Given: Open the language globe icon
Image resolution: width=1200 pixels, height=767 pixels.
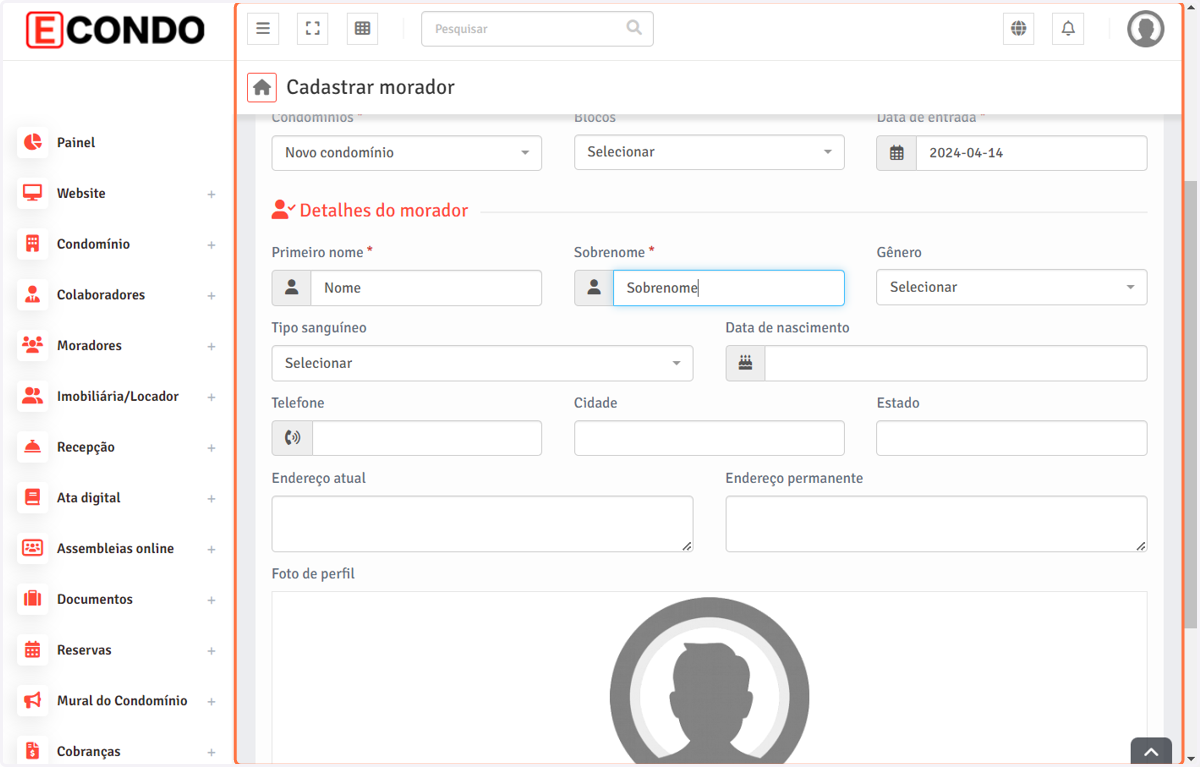Looking at the screenshot, I should (1018, 29).
